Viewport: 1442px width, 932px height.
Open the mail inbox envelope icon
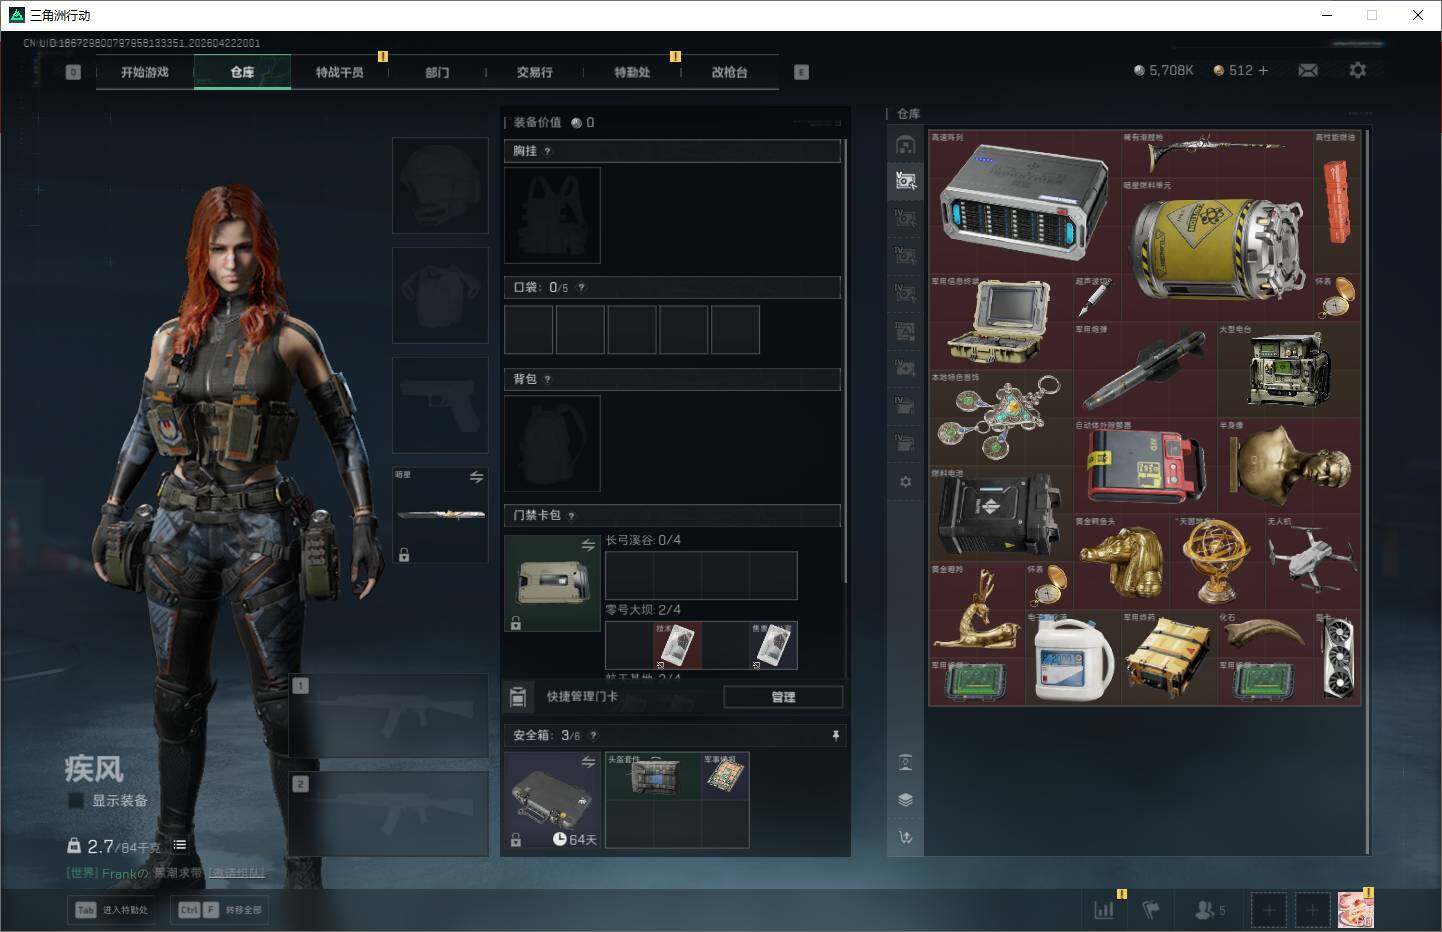pyautogui.click(x=1308, y=70)
